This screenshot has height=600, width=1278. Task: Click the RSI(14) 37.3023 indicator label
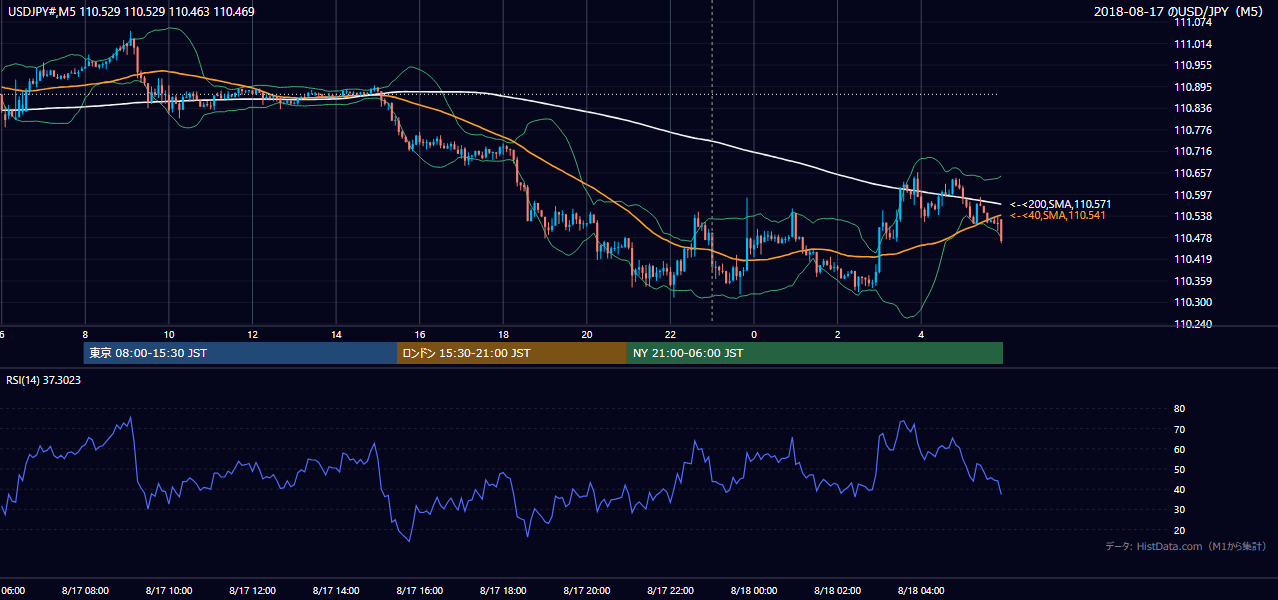pos(42,380)
